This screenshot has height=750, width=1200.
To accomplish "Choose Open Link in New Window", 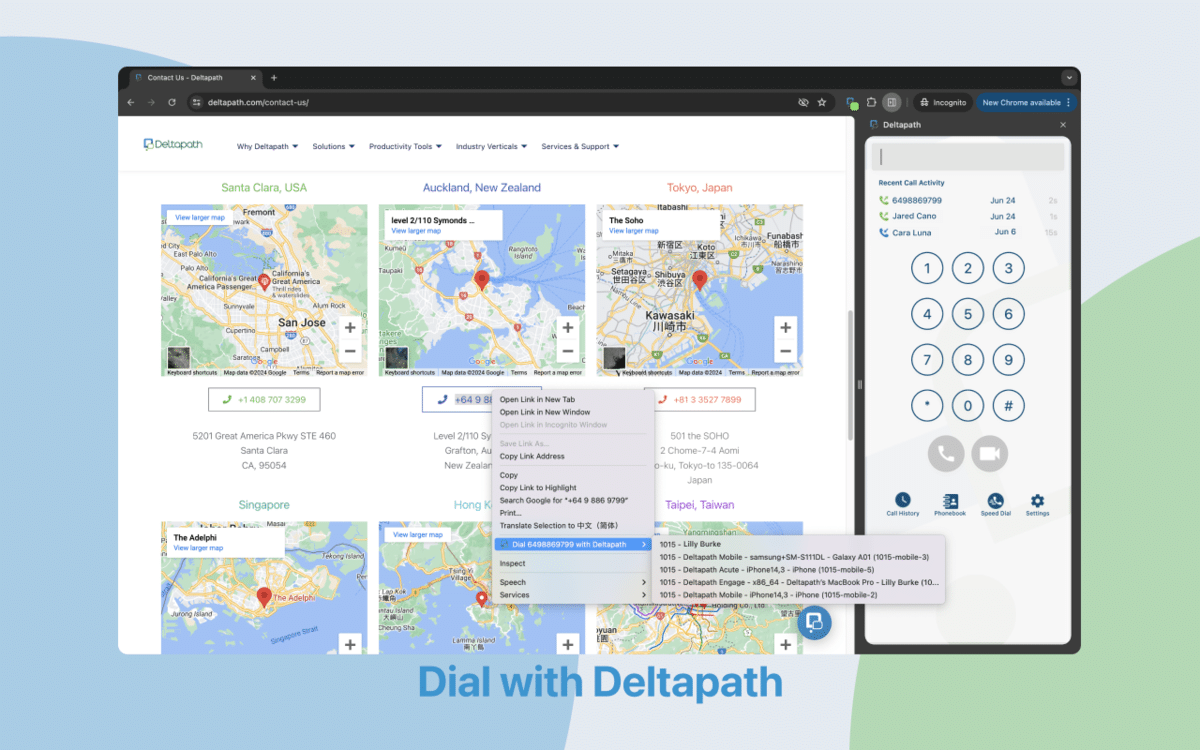I will pos(572,412).
